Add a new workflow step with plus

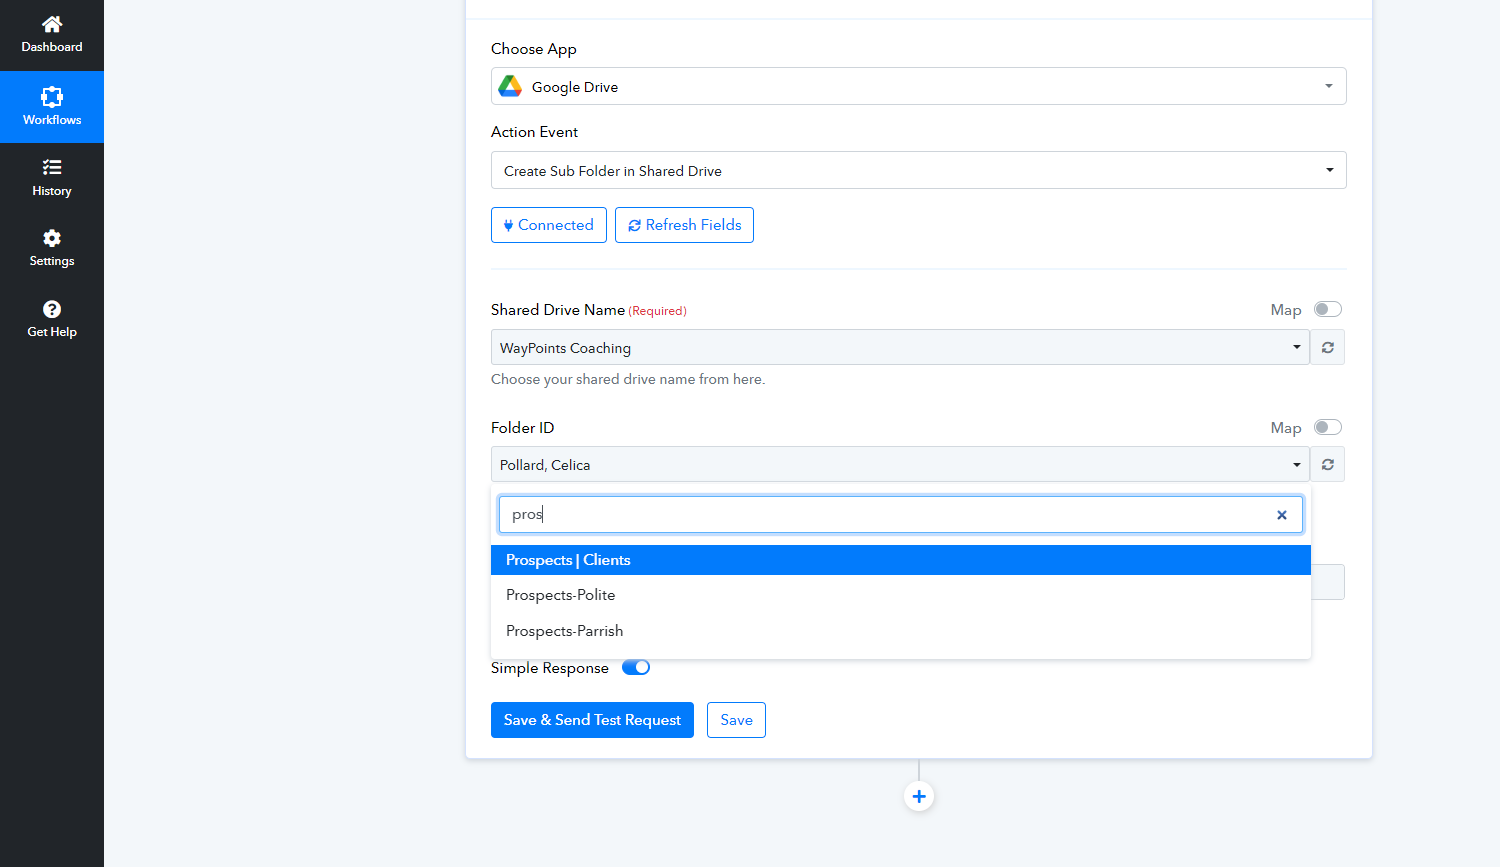[x=919, y=797]
